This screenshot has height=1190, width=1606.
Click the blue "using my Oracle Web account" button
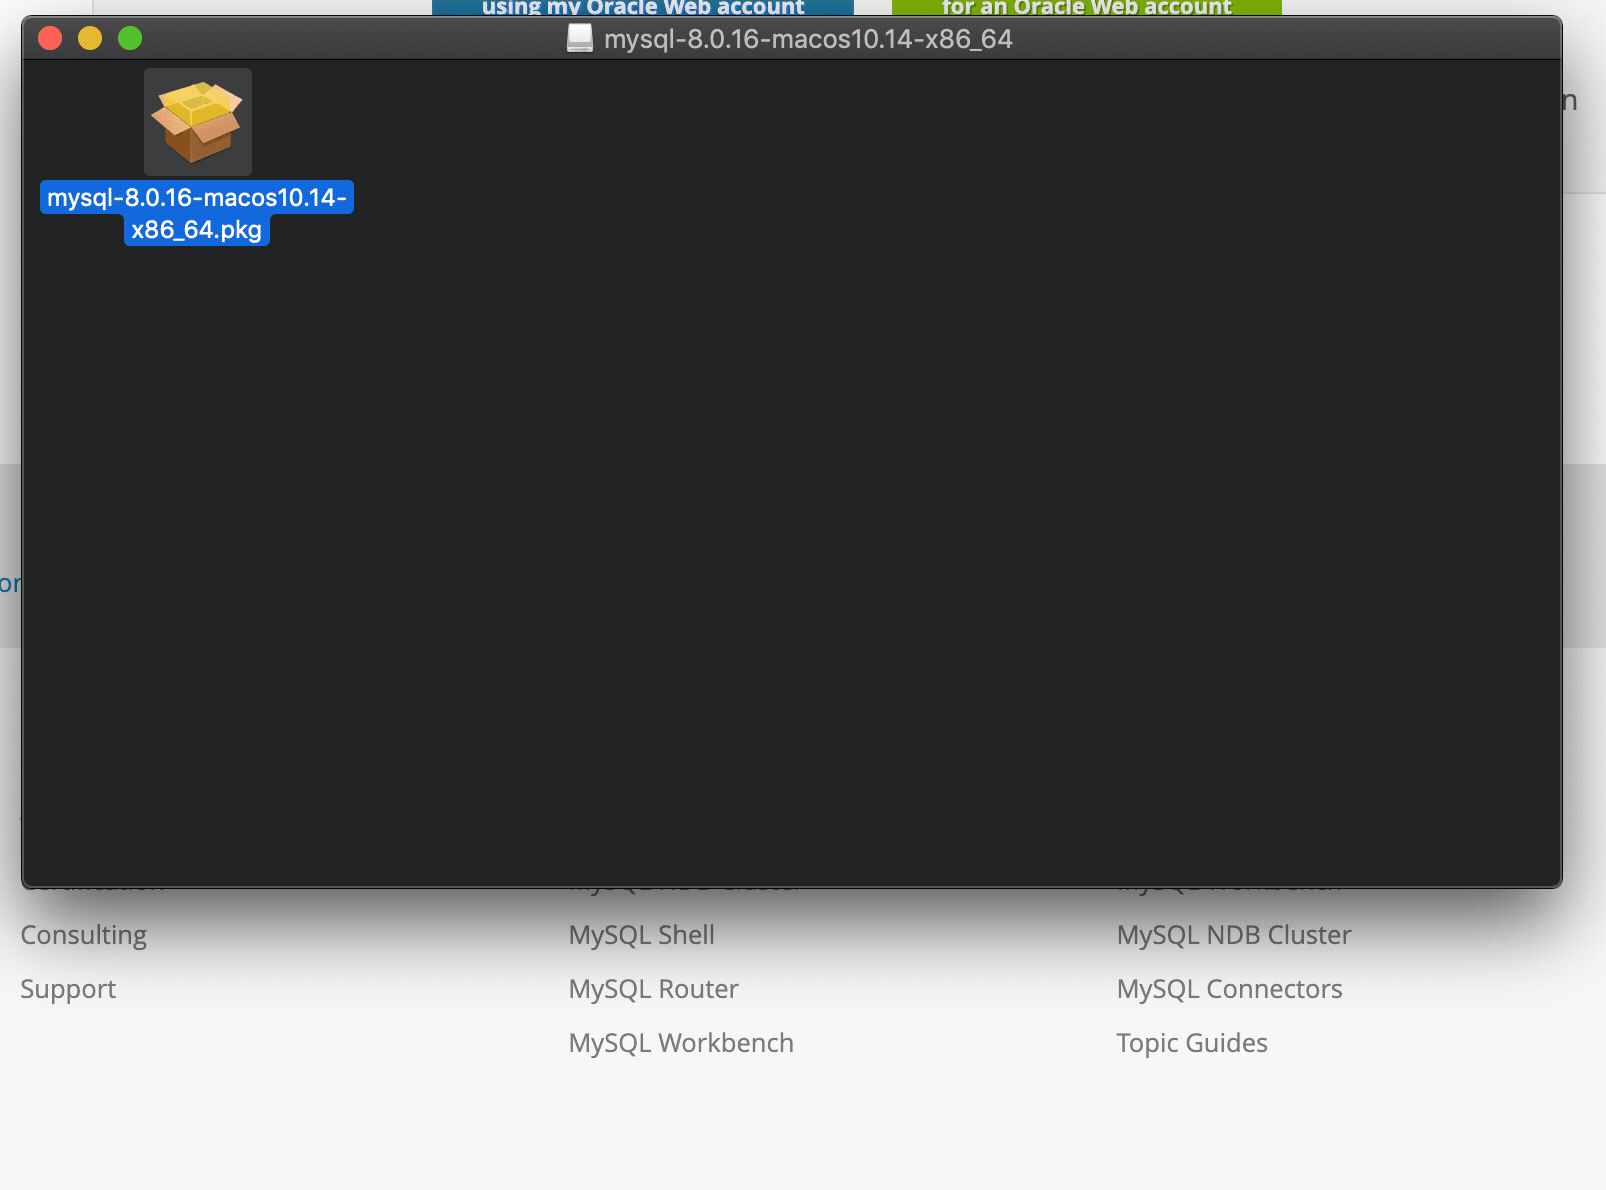[x=644, y=8]
